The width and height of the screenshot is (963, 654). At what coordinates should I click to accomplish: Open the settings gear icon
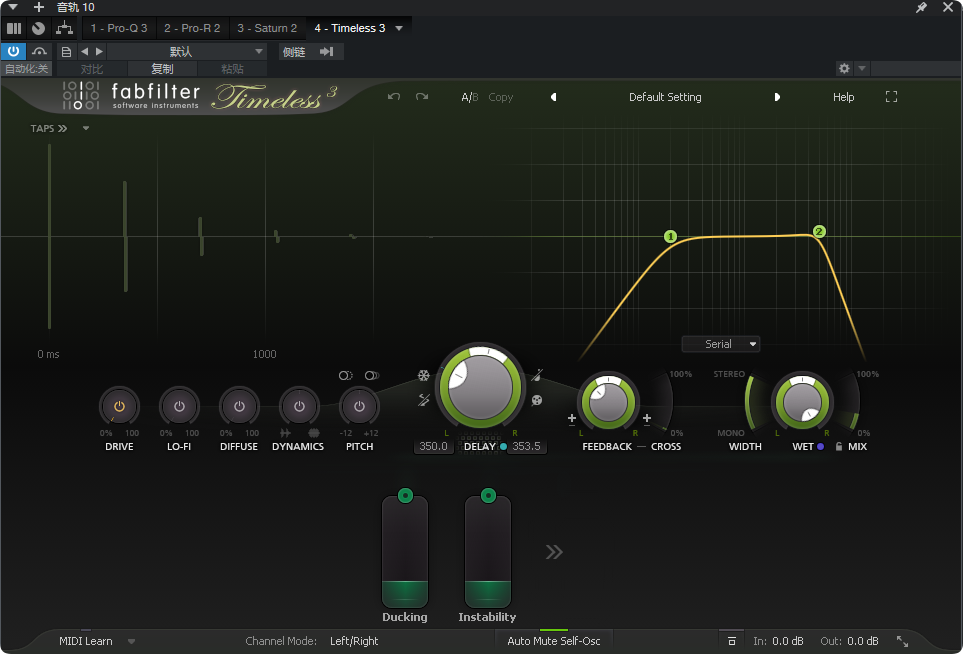(x=844, y=68)
